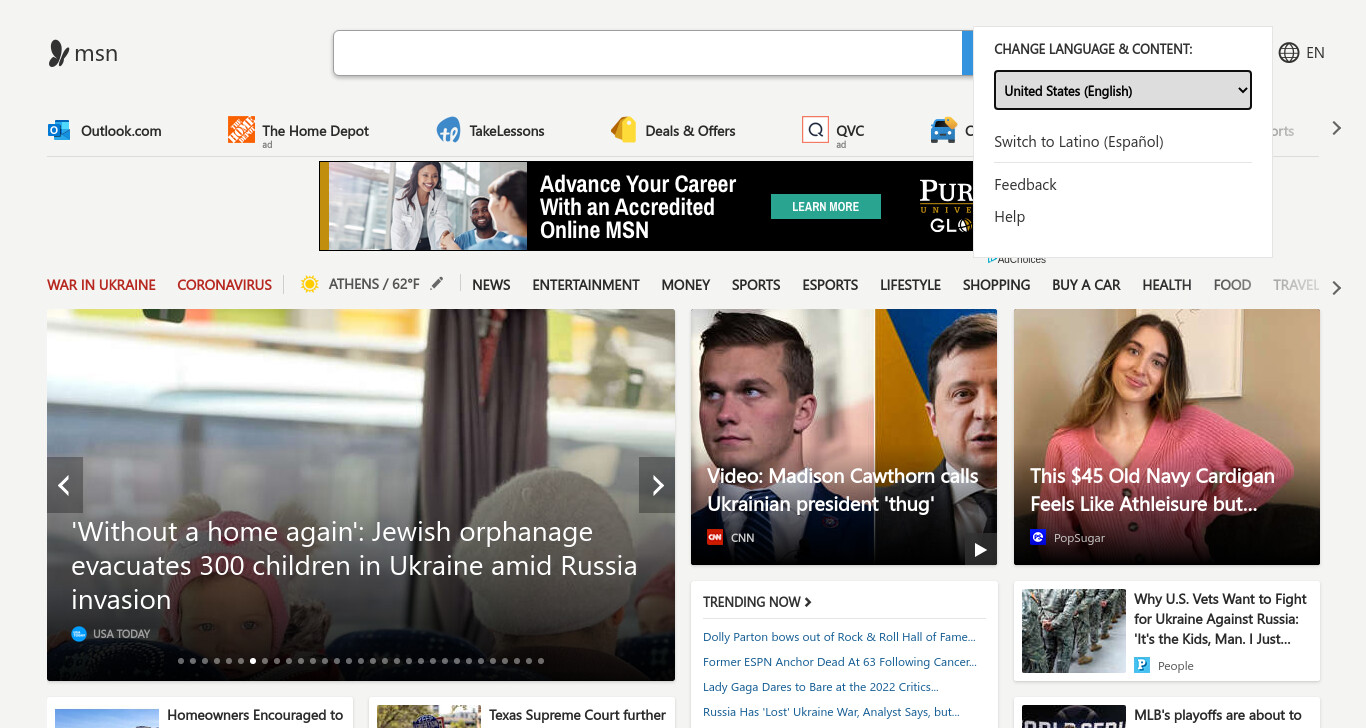Expand the Trending Now section
The height and width of the screenshot is (728, 1366).
coord(757,602)
